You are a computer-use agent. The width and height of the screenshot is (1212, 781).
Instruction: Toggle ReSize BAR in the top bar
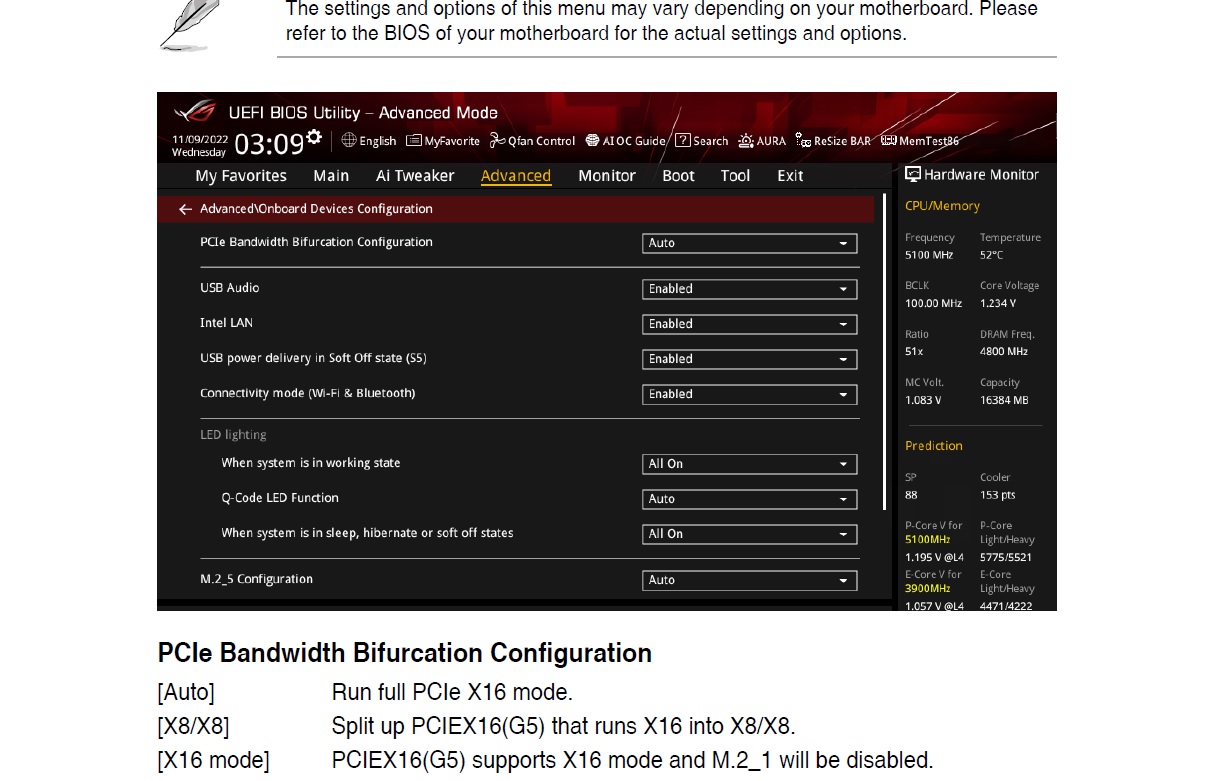point(833,141)
